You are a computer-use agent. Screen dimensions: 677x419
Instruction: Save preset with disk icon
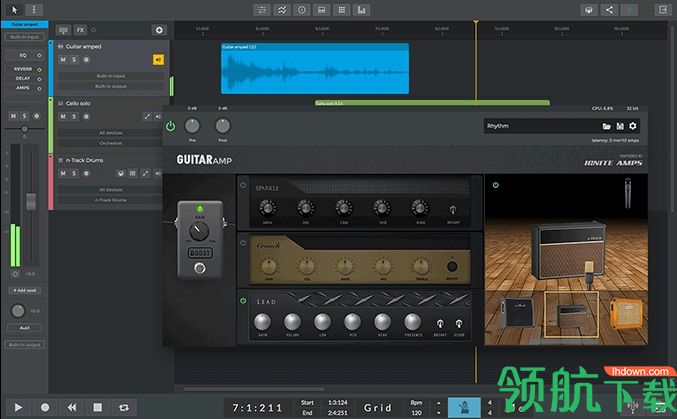(x=620, y=126)
